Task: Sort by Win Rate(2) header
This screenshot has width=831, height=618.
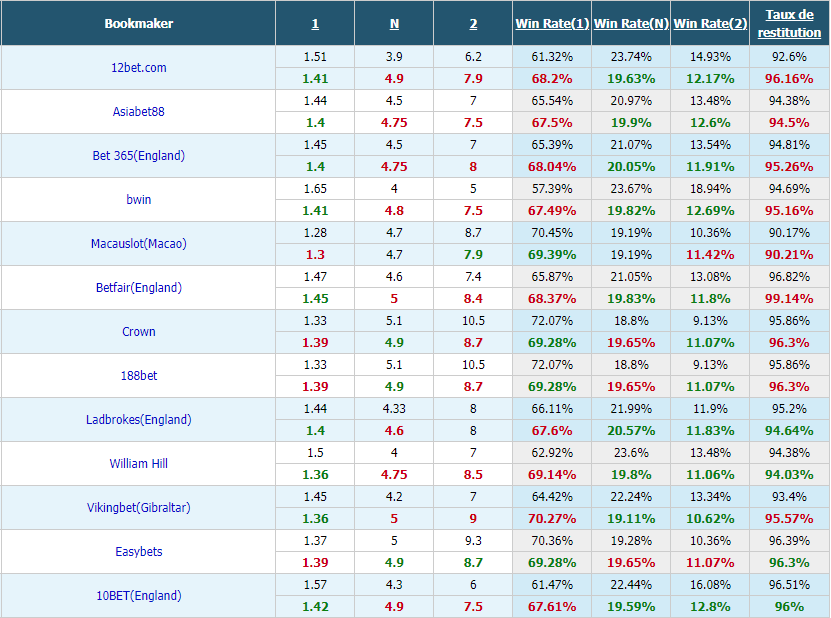Action: coord(710,24)
